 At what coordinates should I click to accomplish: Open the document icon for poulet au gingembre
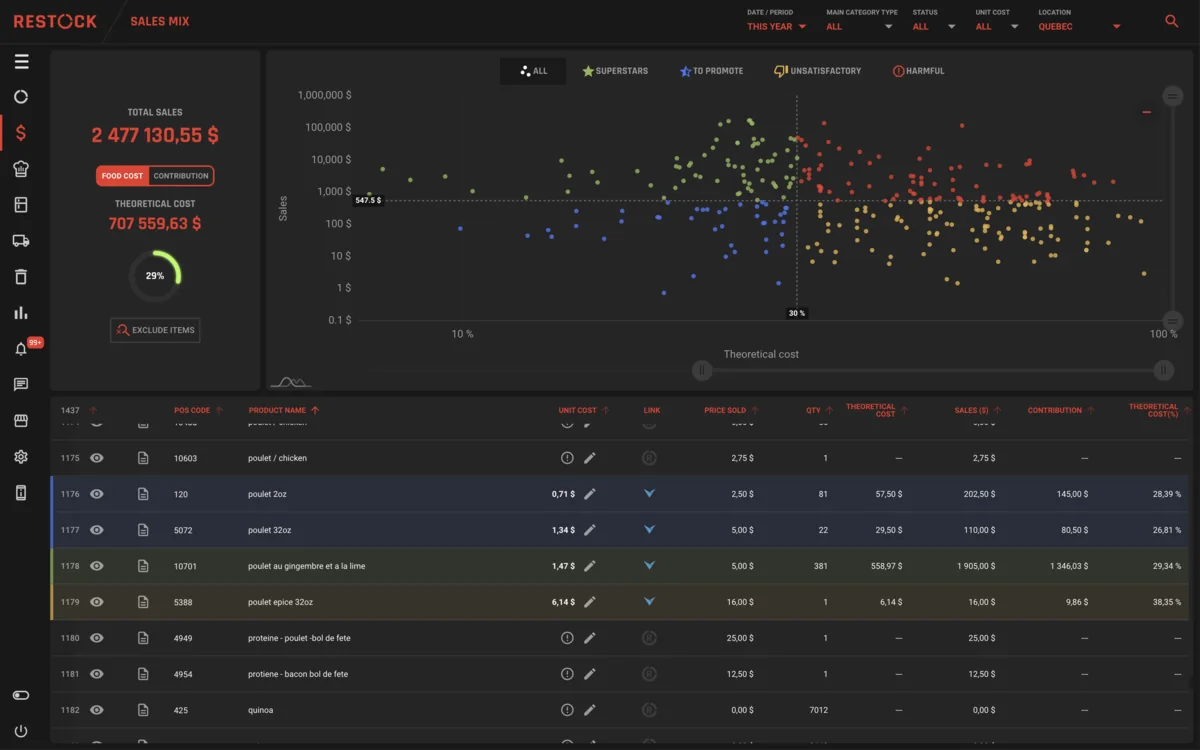[x=143, y=566]
